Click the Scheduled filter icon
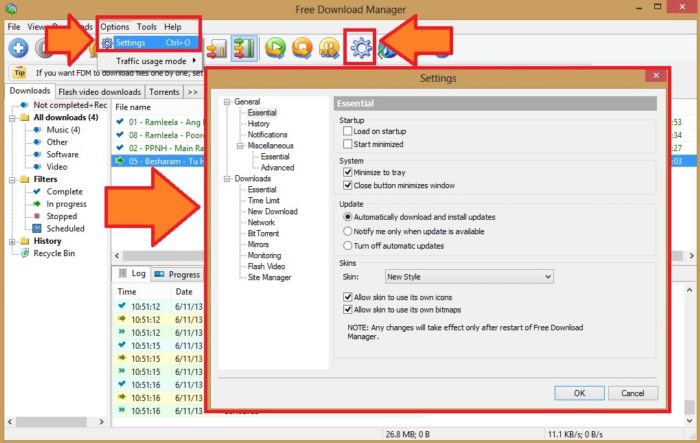 pos(37,228)
